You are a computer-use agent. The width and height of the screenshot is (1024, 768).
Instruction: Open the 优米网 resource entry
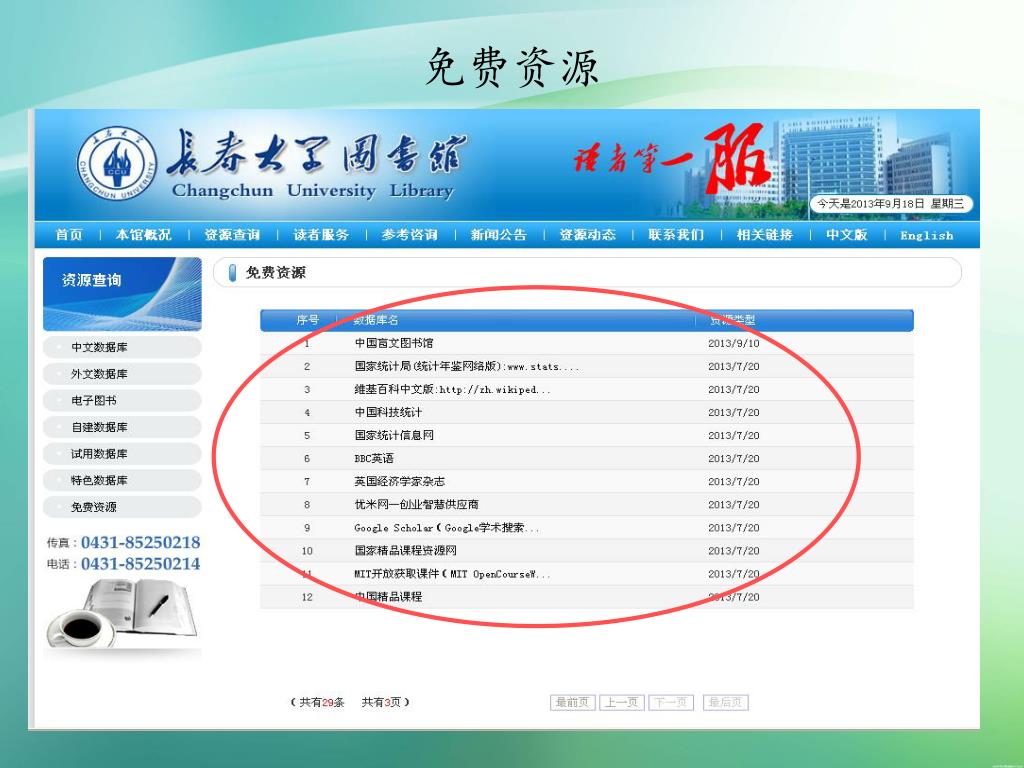[417, 505]
